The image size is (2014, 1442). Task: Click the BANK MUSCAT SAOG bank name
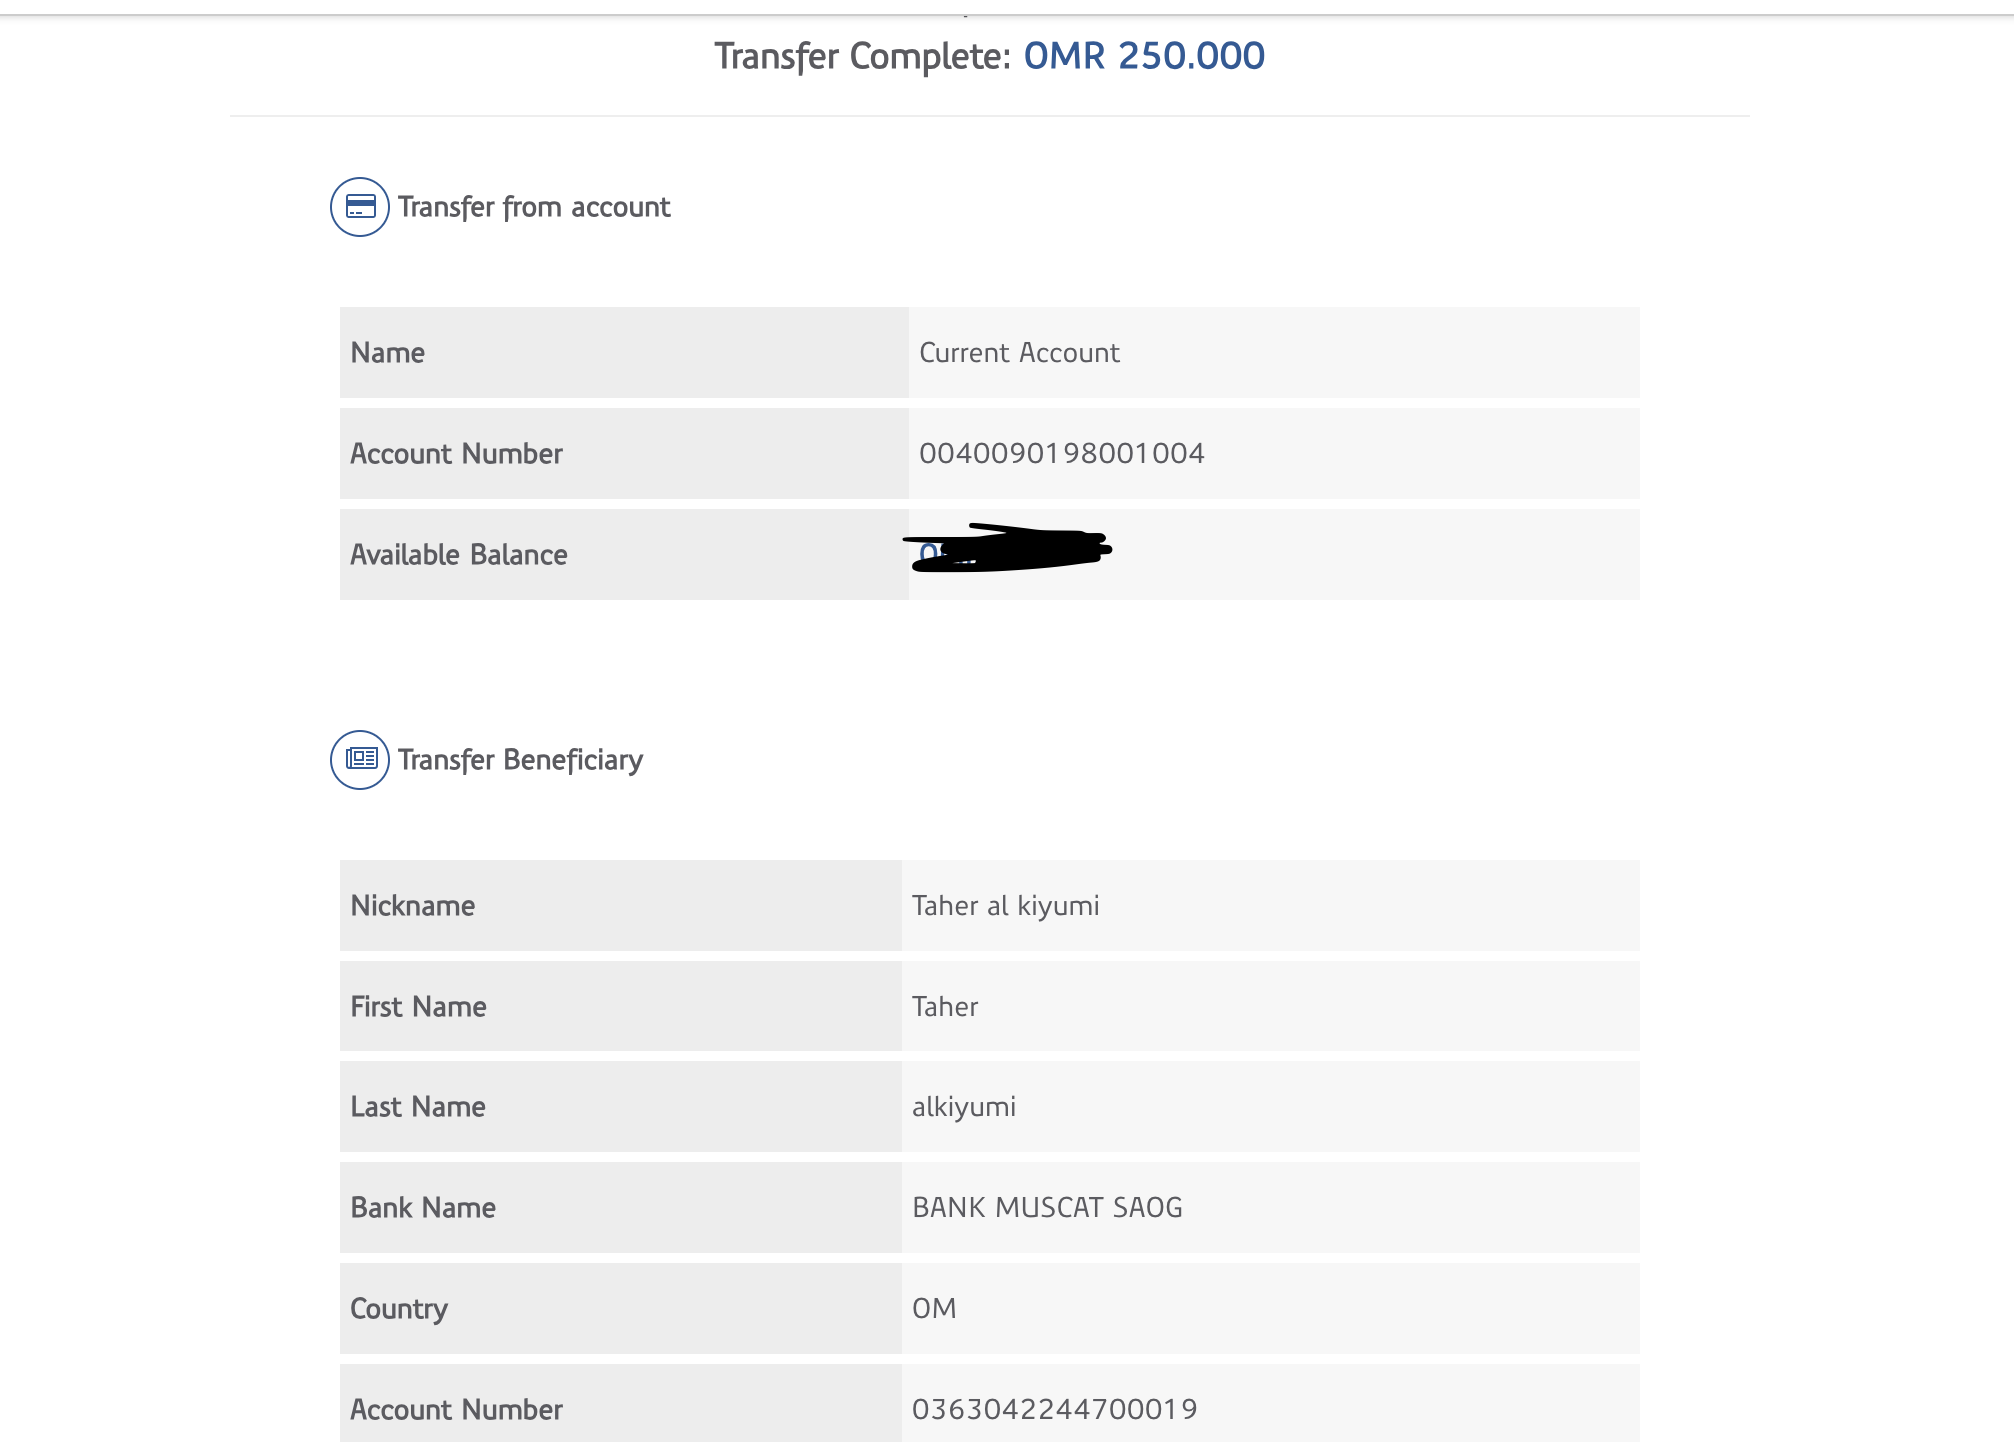(1047, 1208)
